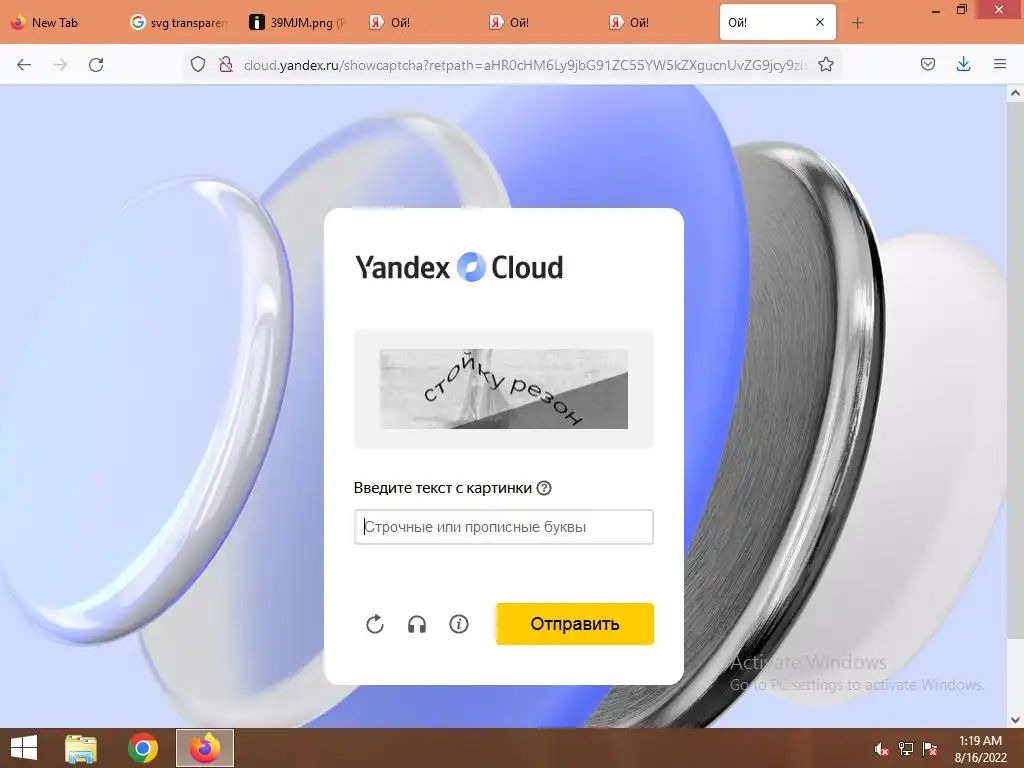Open the downloads panel
This screenshot has width=1024, height=768.
pyautogui.click(x=963, y=65)
